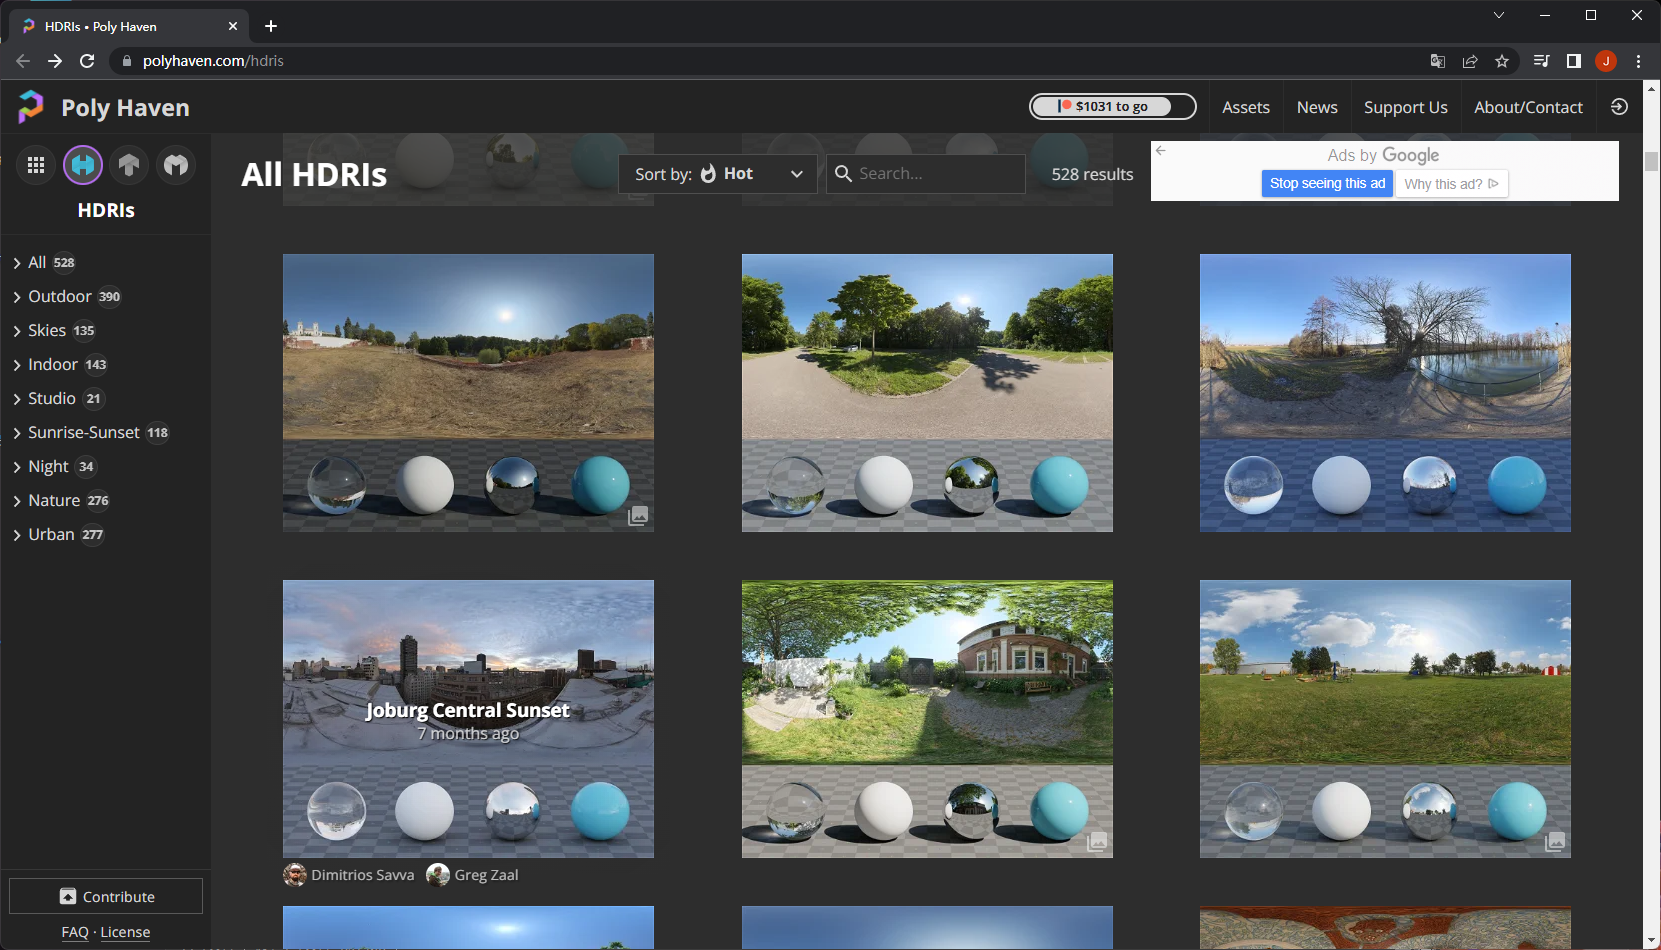1661x950 pixels.
Task: Bookmark this page with star icon
Action: 1502,61
